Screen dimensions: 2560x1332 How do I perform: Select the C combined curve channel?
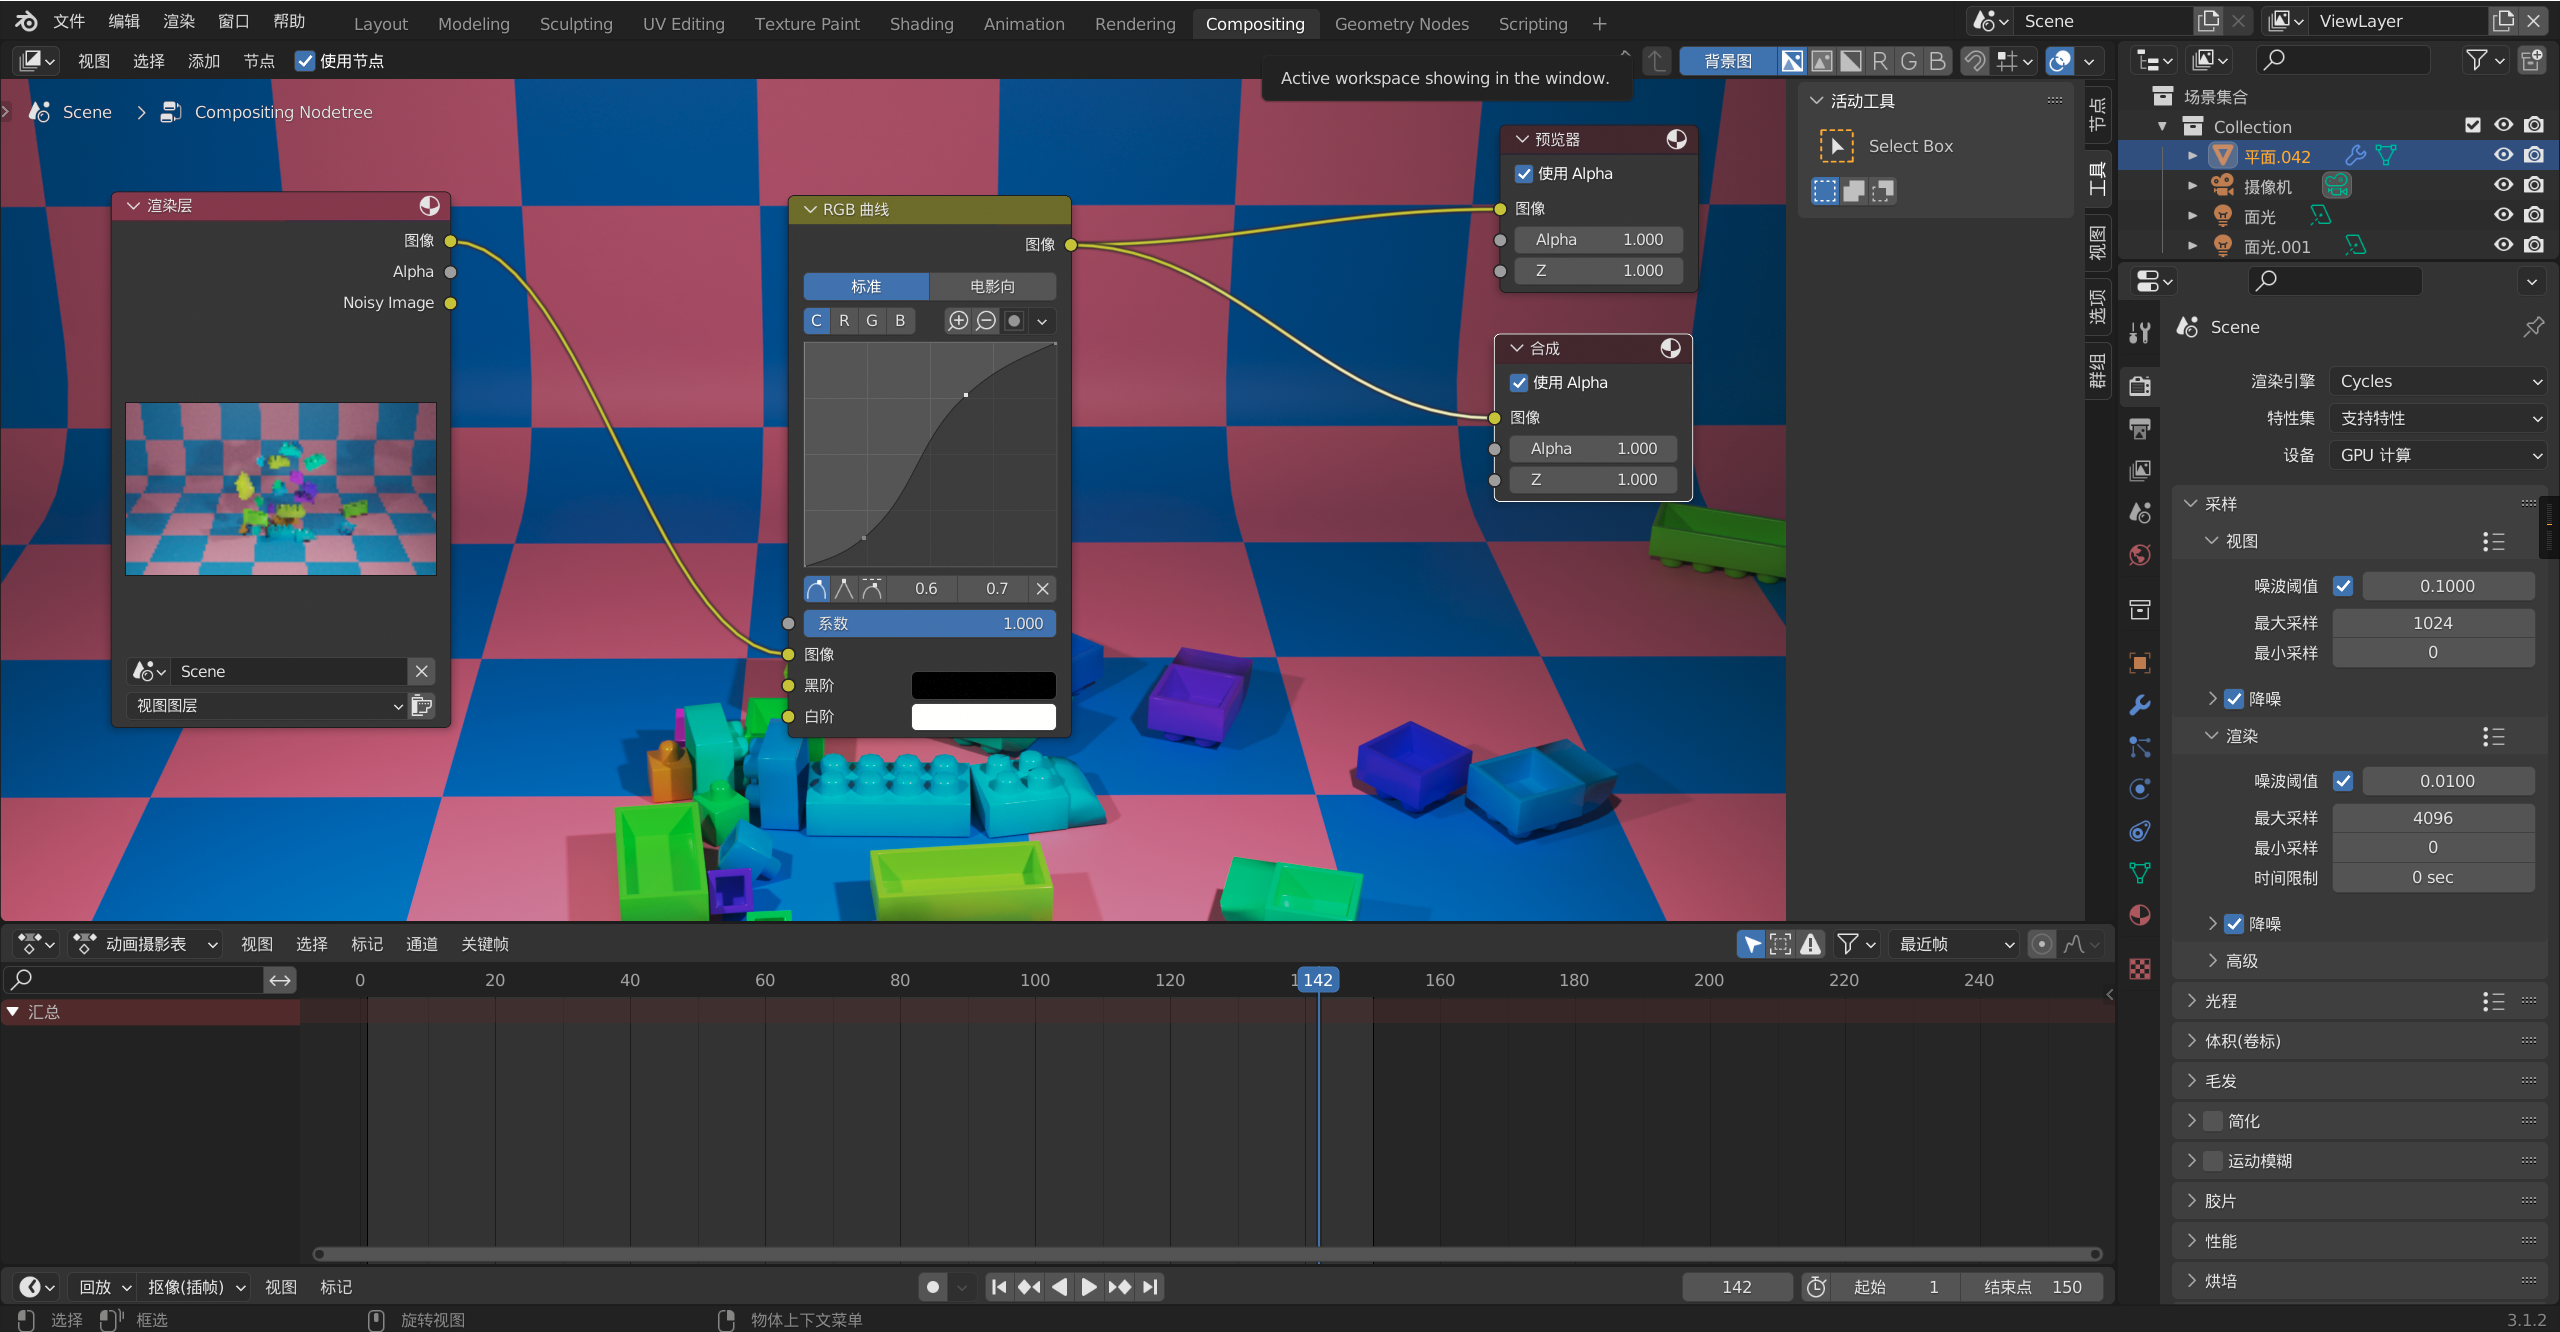pos(816,321)
